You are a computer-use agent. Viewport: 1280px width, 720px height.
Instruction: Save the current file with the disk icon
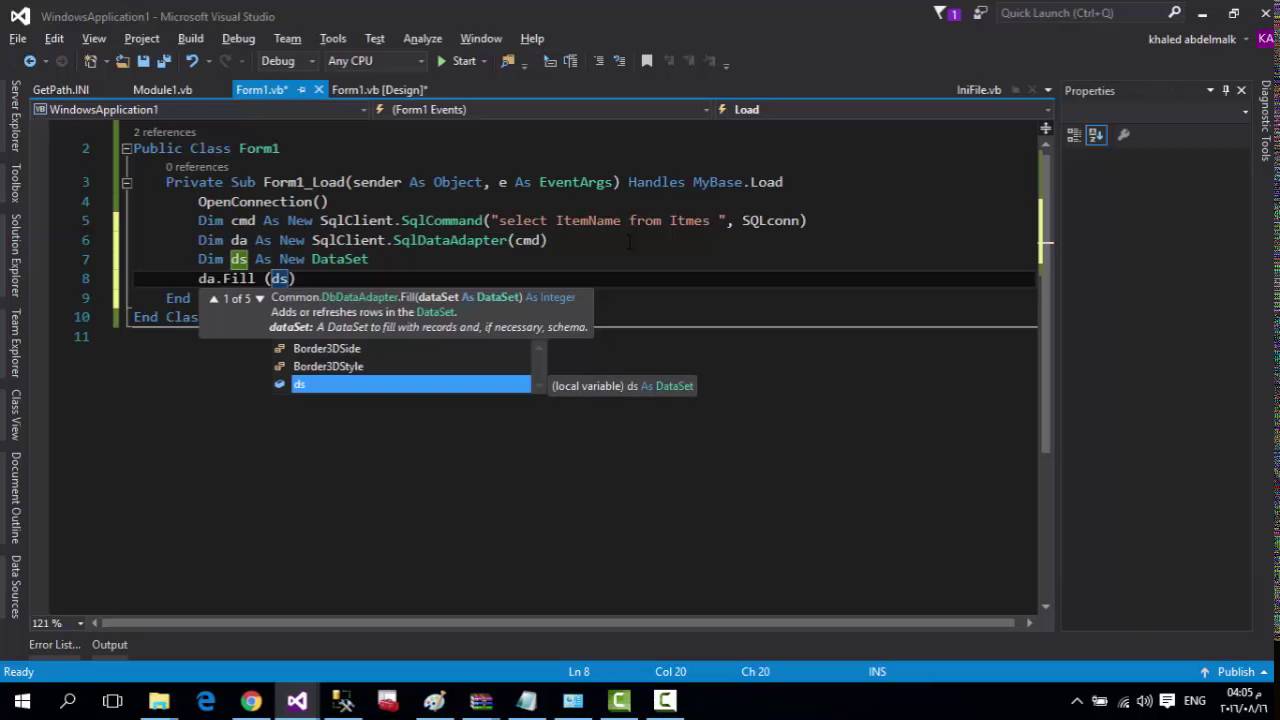[143, 61]
